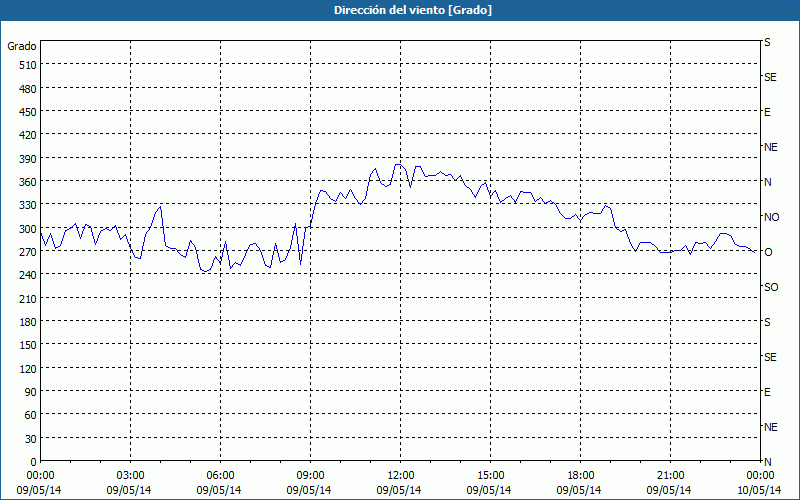Select the 510 degree axis label
The image size is (800, 500).
click(29, 65)
